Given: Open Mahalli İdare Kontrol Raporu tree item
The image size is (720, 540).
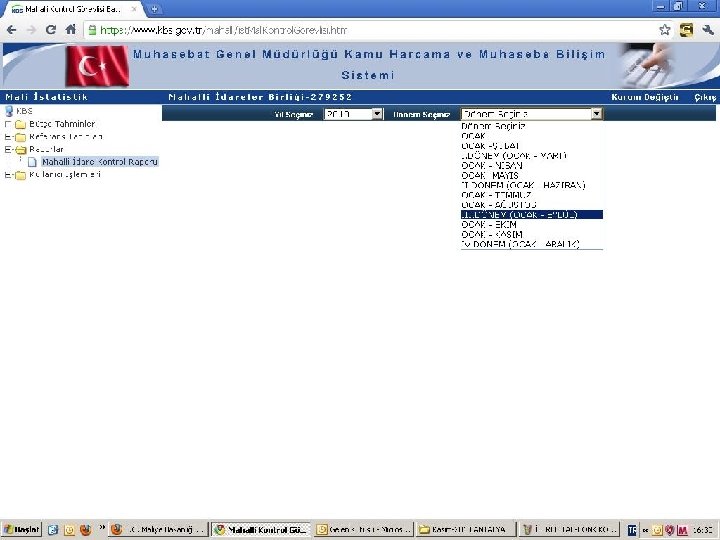Looking at the screenshot, I should (100, 162).
